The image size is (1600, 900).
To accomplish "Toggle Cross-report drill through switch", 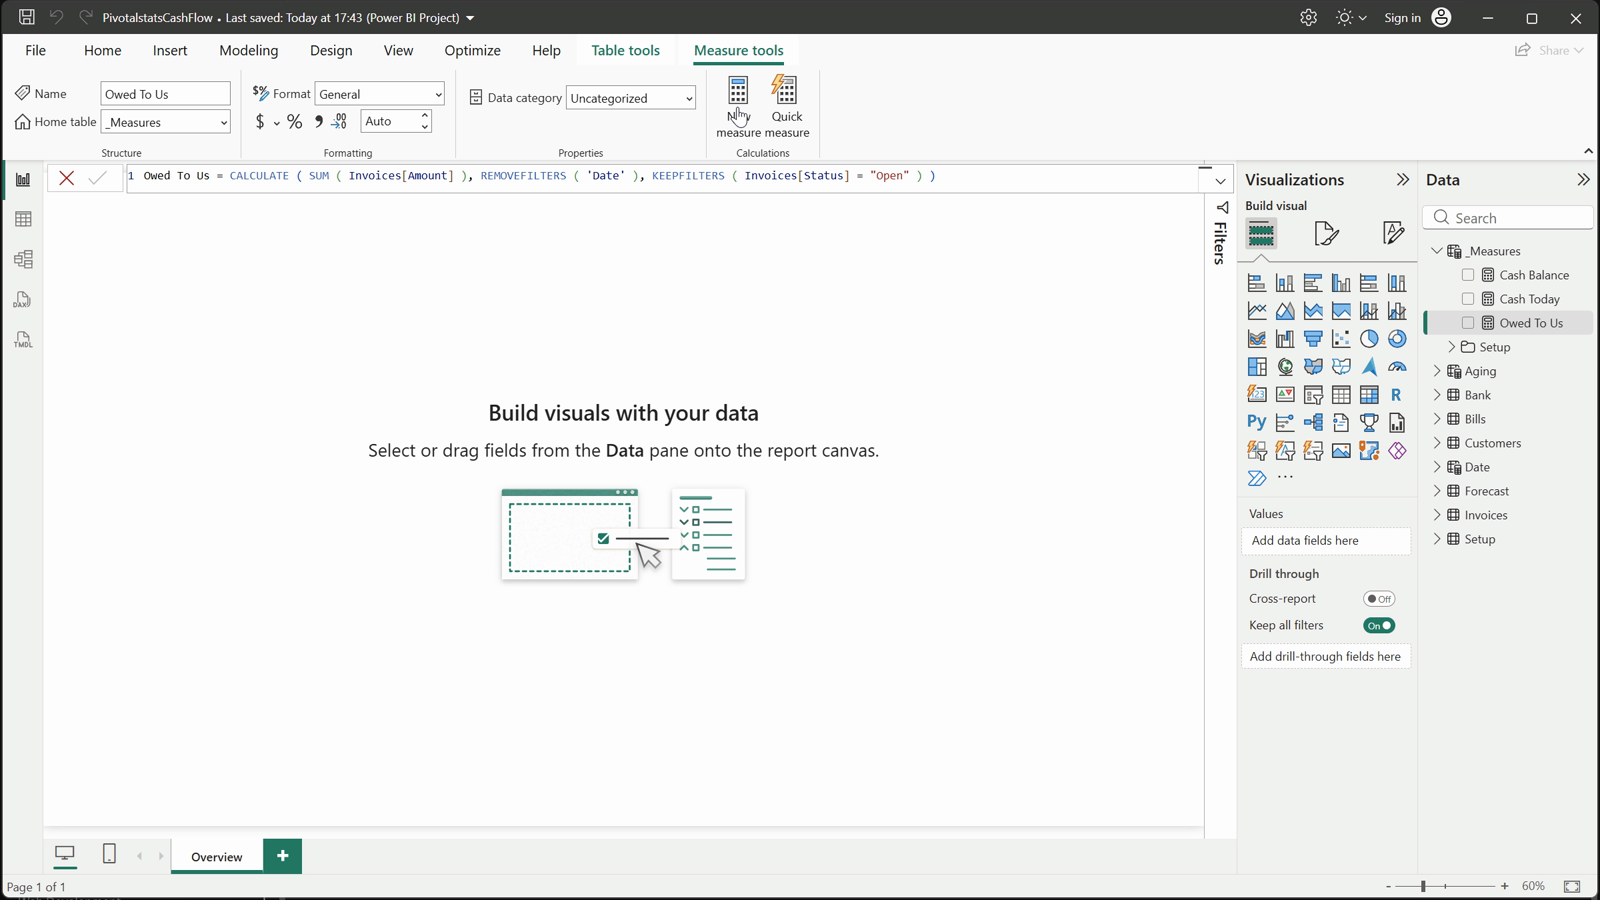I will pyautogui.click(x=1379, y=599).
